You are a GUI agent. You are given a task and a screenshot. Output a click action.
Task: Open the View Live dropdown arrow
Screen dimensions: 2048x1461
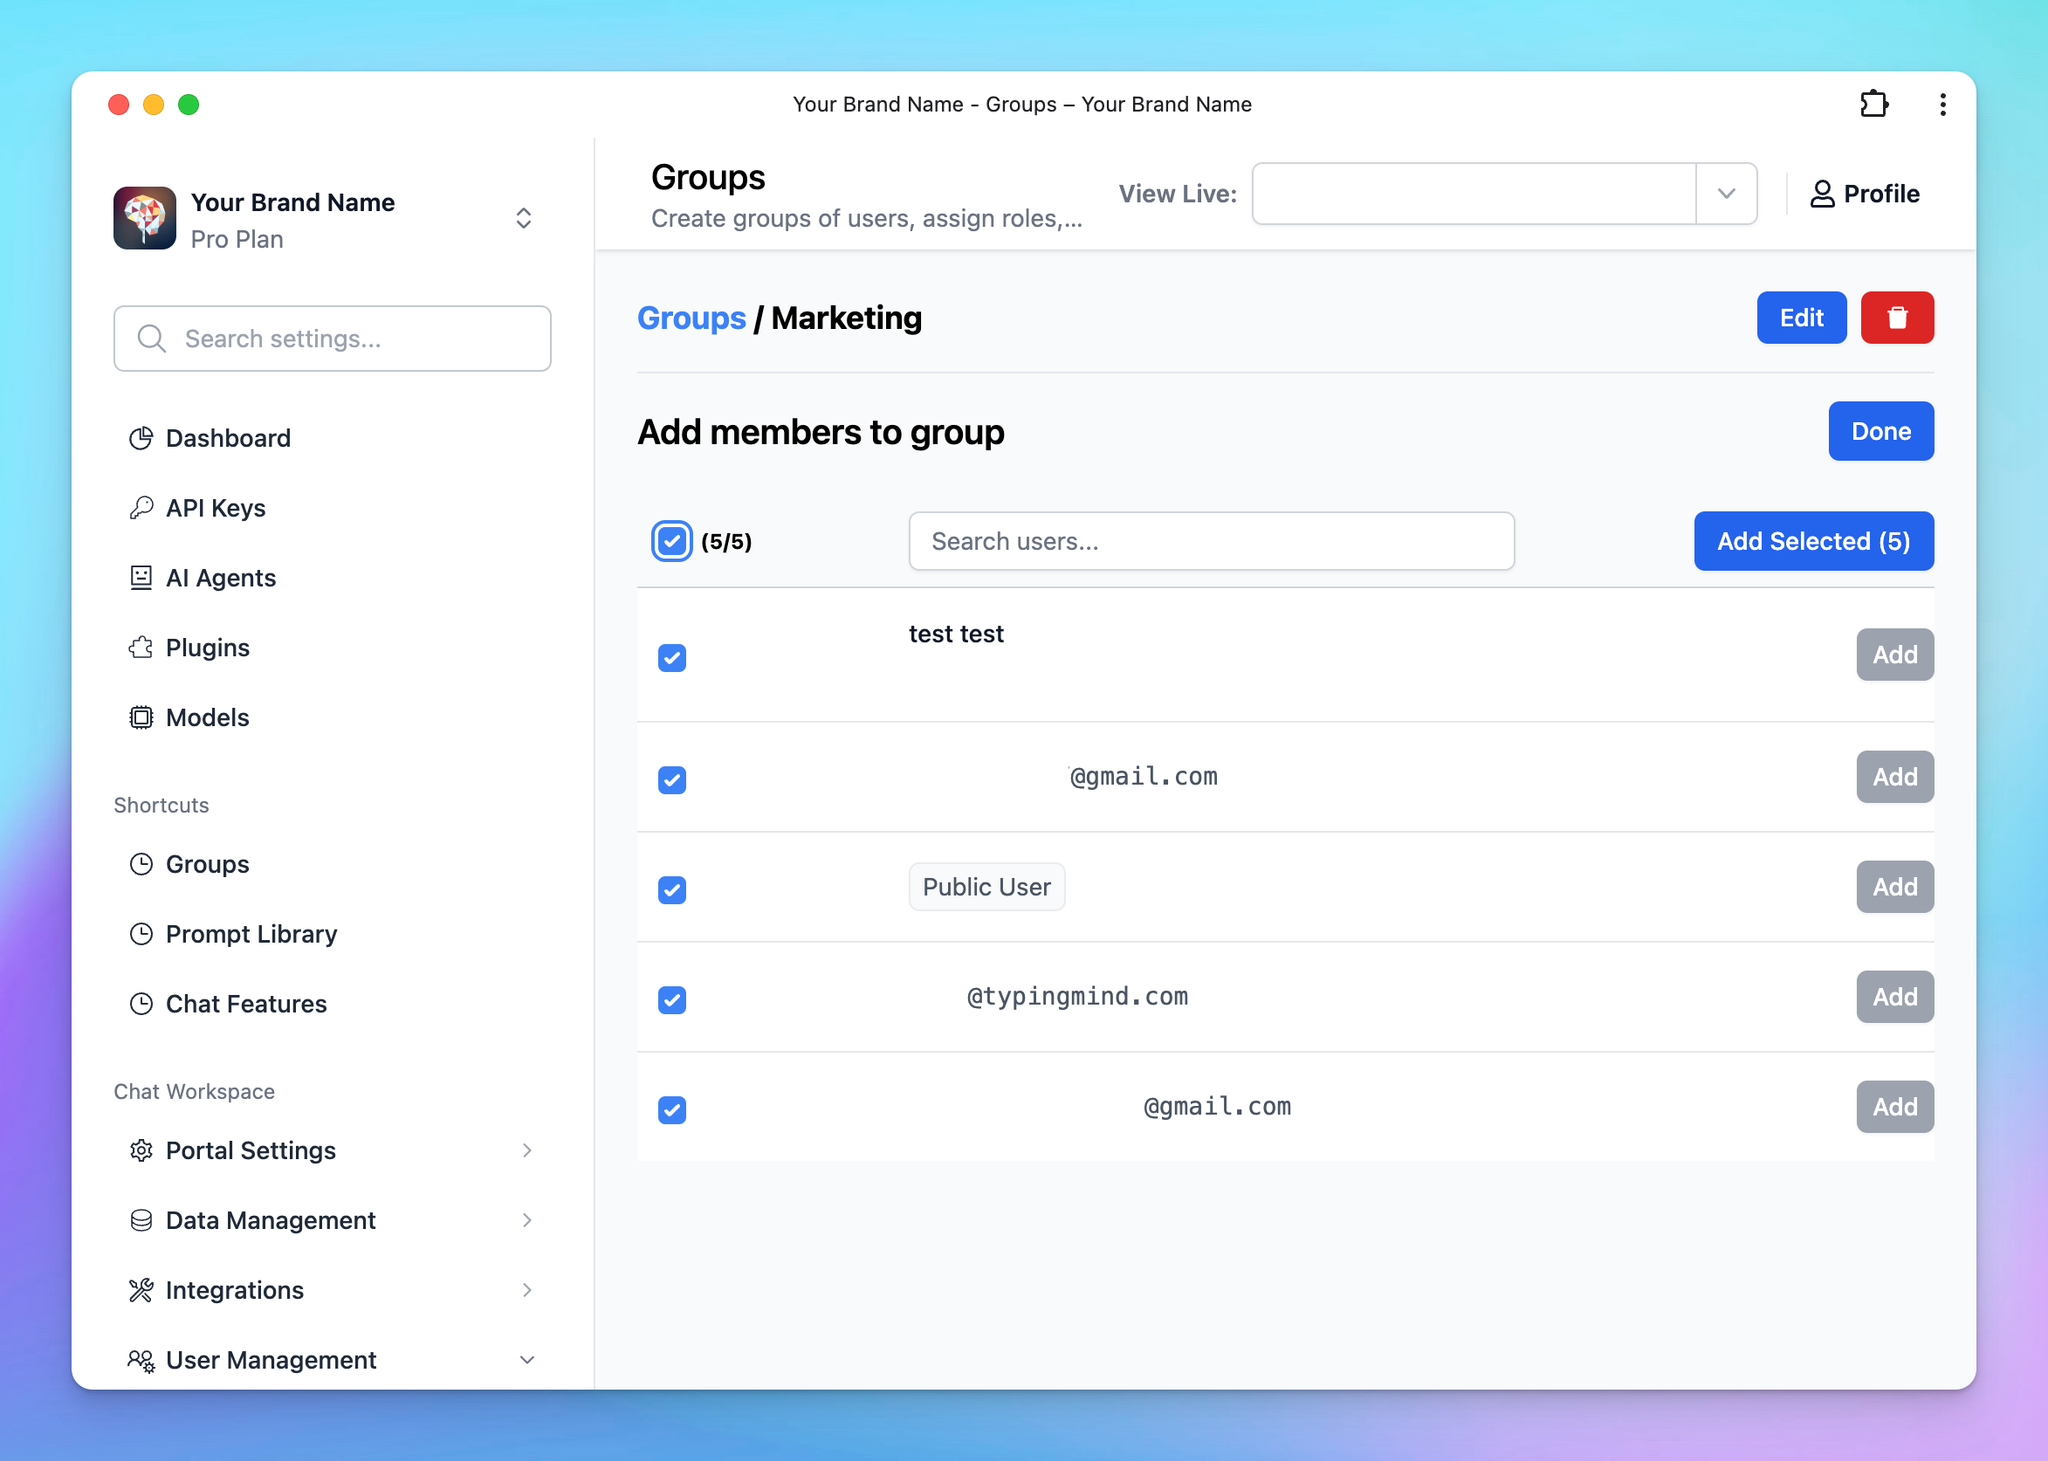pyautogui.click(x=1726, y=194)
